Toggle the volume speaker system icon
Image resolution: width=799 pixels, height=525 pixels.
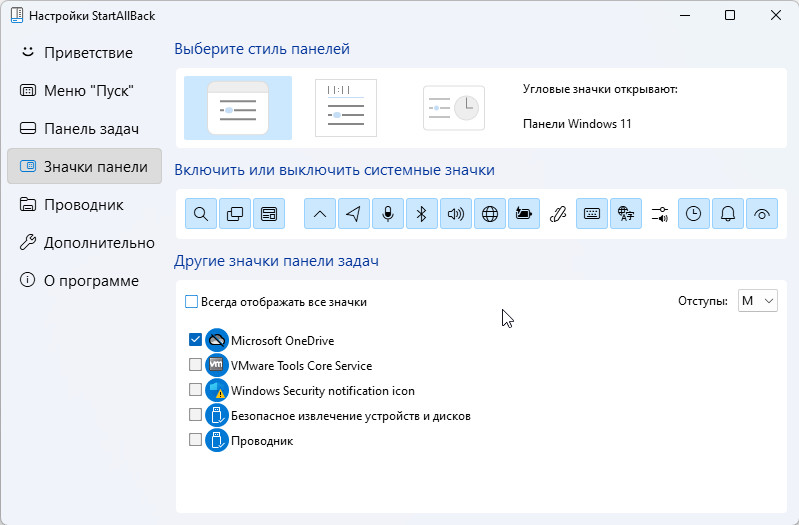pos(456,213)
